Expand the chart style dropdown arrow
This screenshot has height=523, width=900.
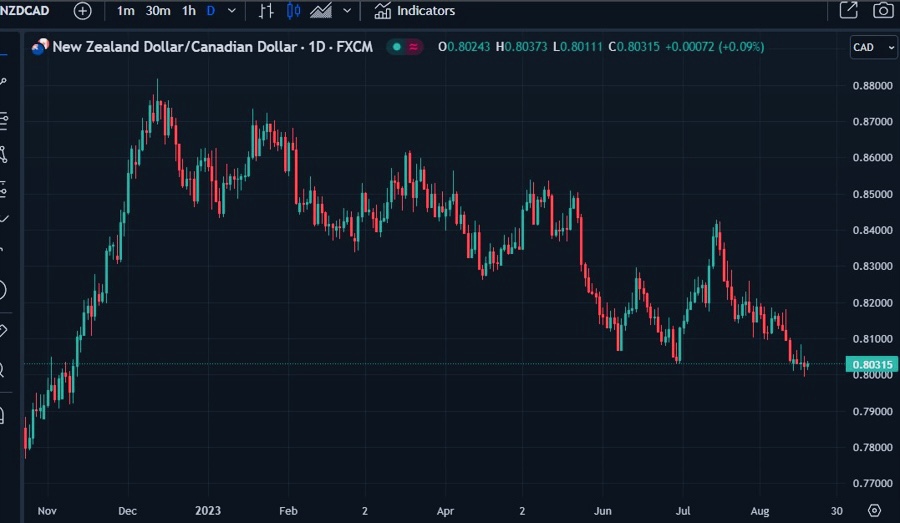(x=347, y=11)
